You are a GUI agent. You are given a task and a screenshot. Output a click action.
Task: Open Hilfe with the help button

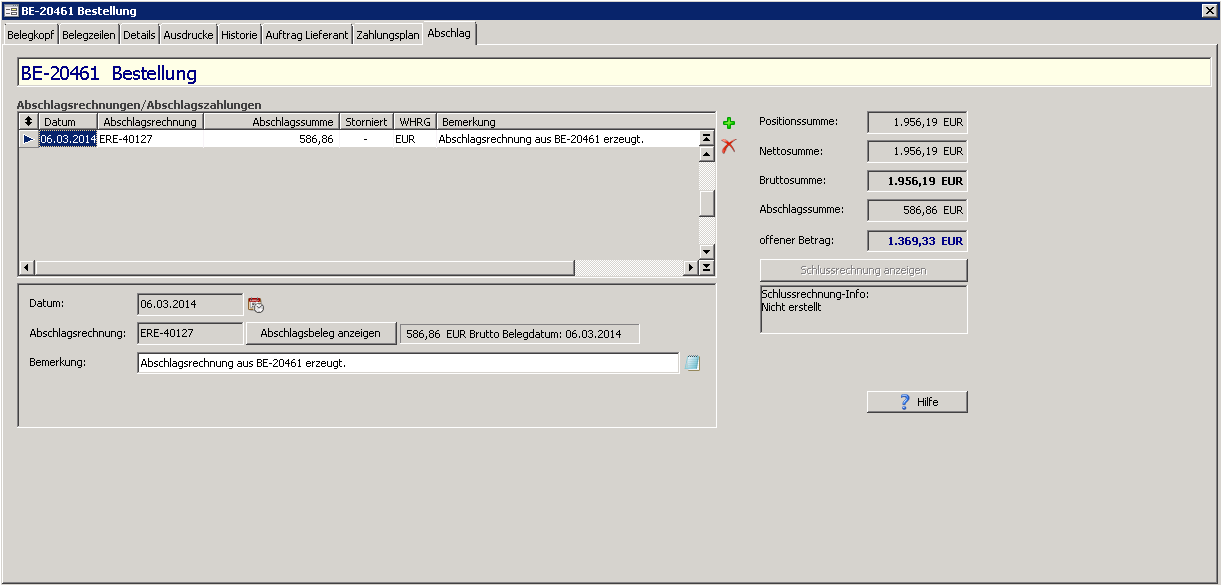917,402
